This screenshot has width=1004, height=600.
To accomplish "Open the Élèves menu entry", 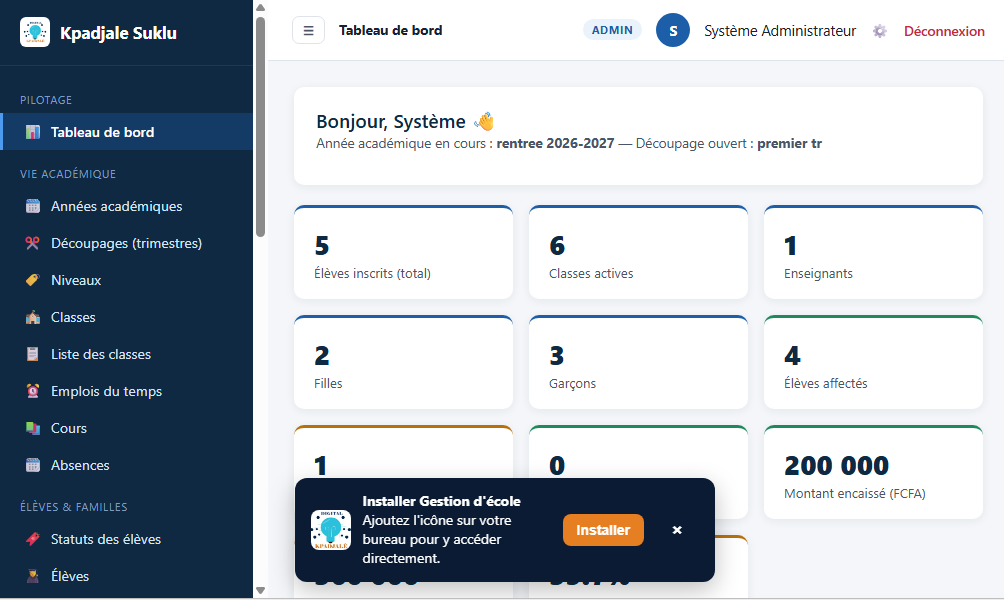I will click(128, 576).
